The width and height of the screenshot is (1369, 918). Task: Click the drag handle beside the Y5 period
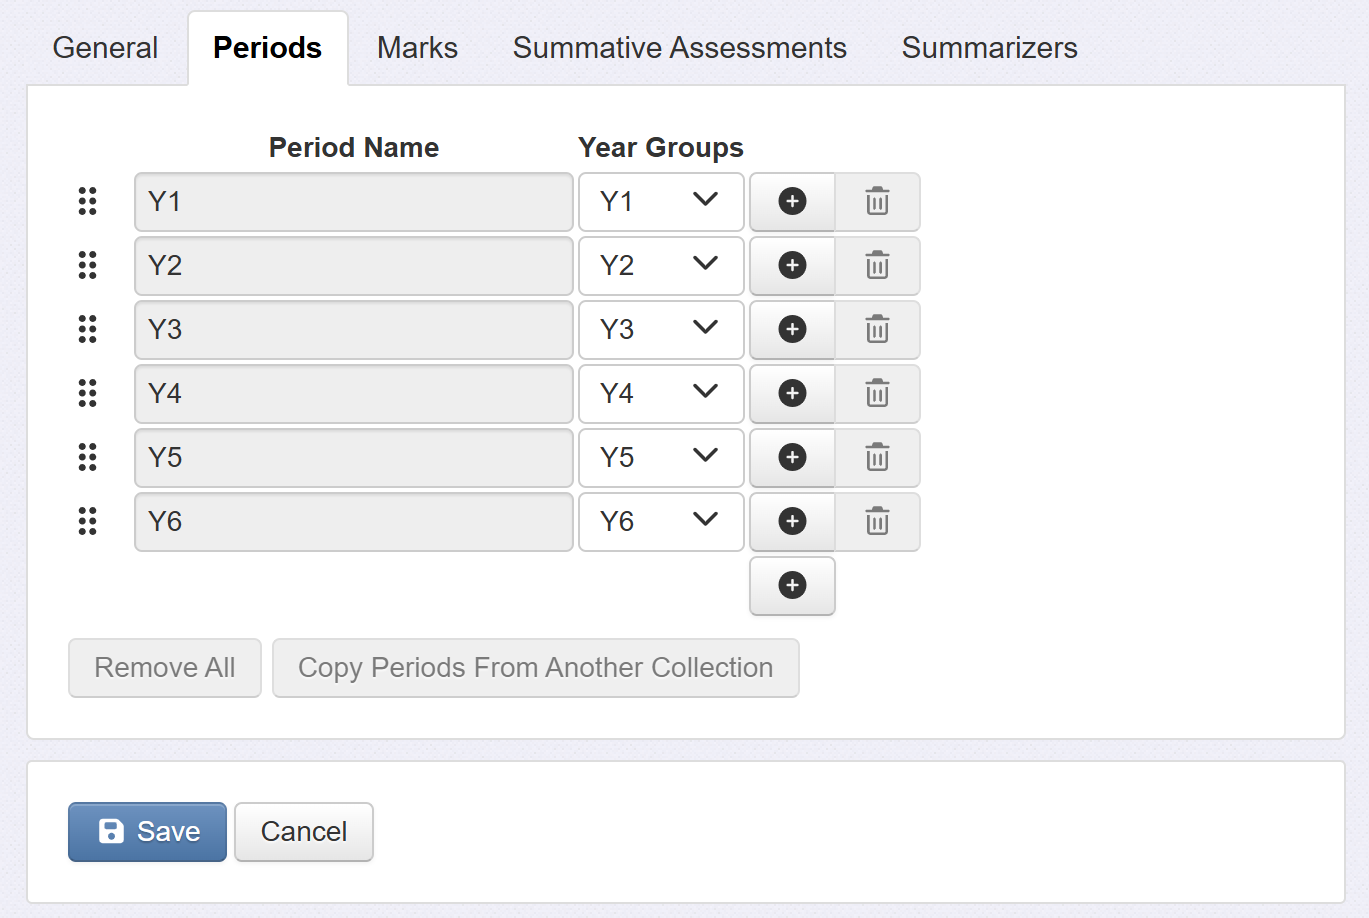point(88,458)
